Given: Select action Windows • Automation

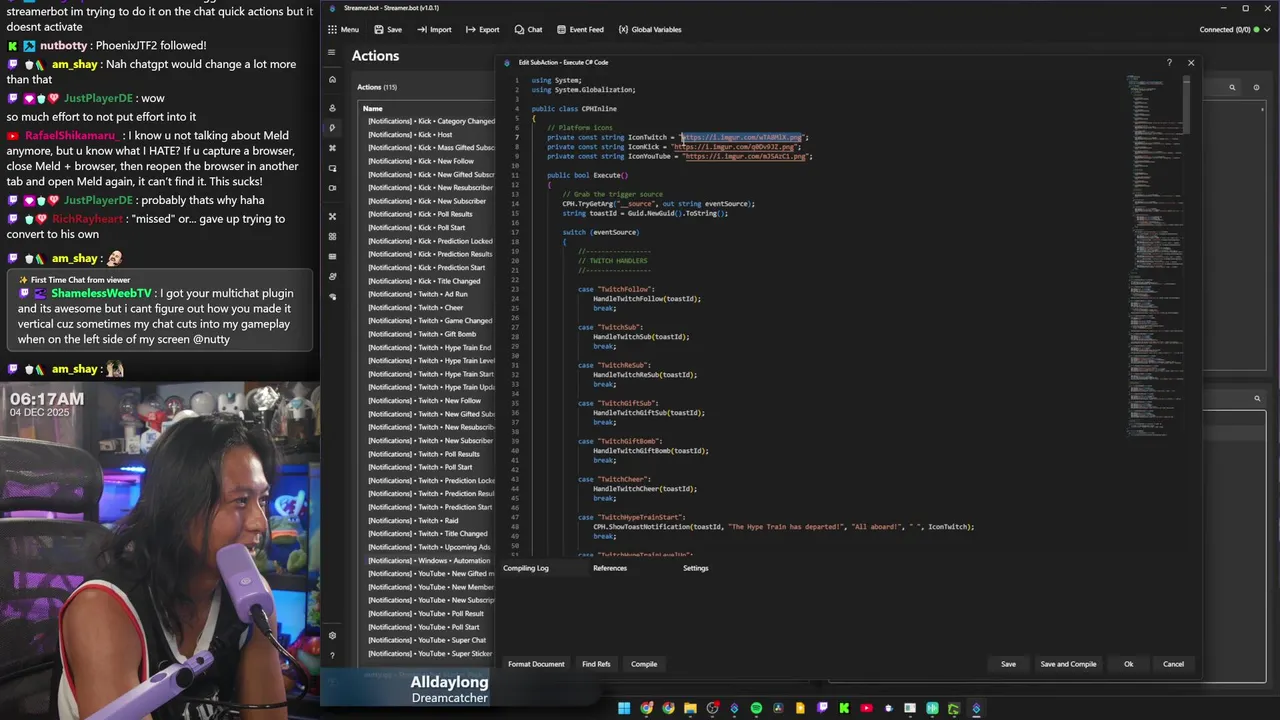Looking at the screenshot, I should (431, 560).
